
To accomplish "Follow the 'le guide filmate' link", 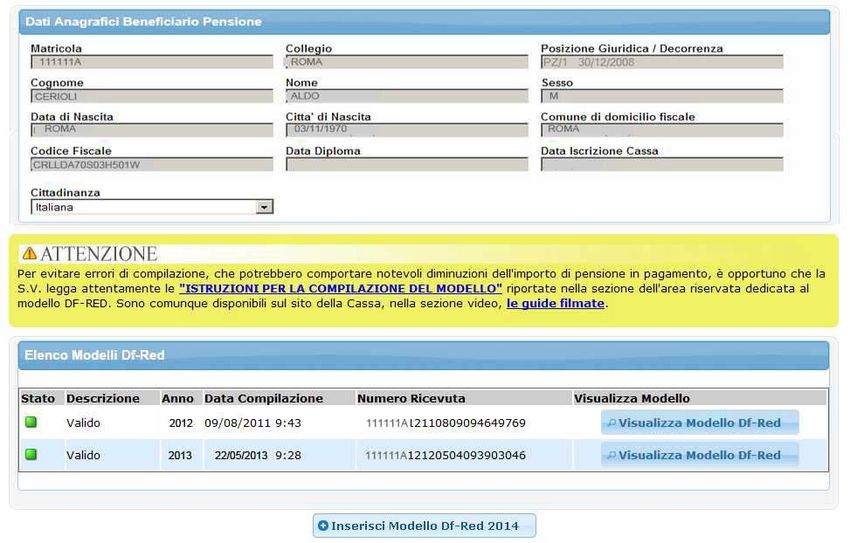I will pos(555,303).
